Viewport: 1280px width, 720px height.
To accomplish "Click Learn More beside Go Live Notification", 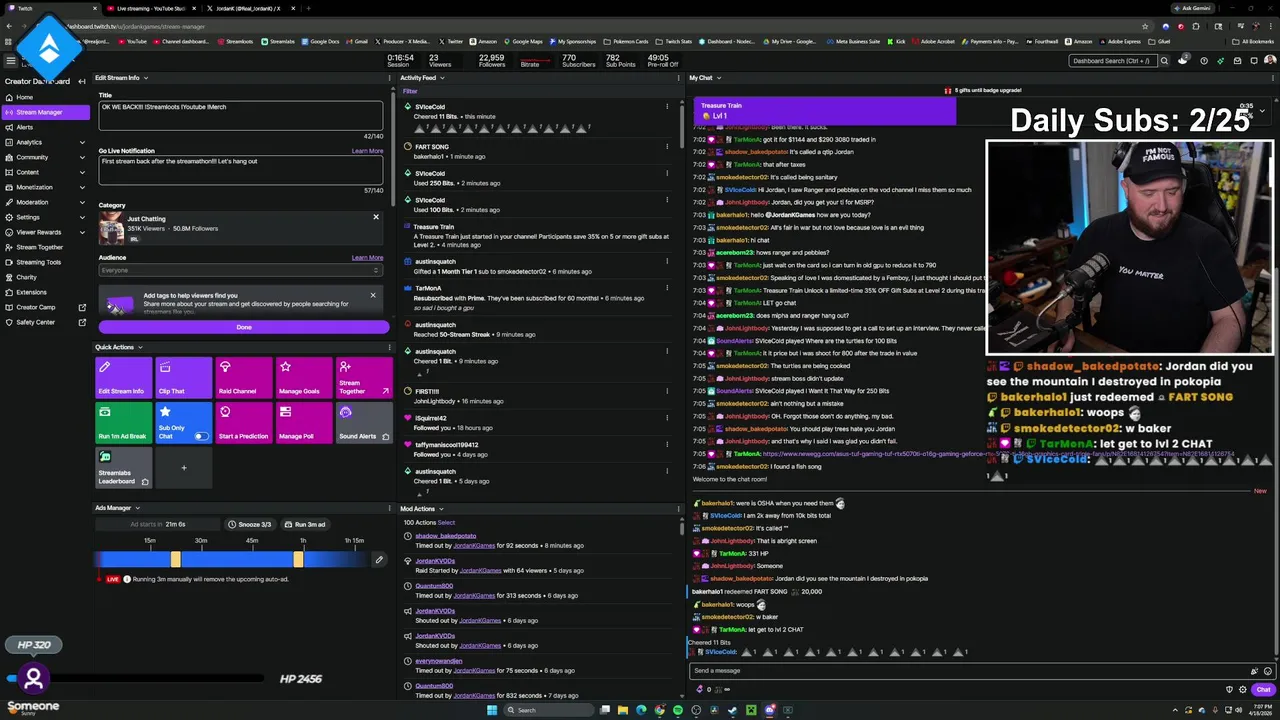I will (x=367, y=151).
